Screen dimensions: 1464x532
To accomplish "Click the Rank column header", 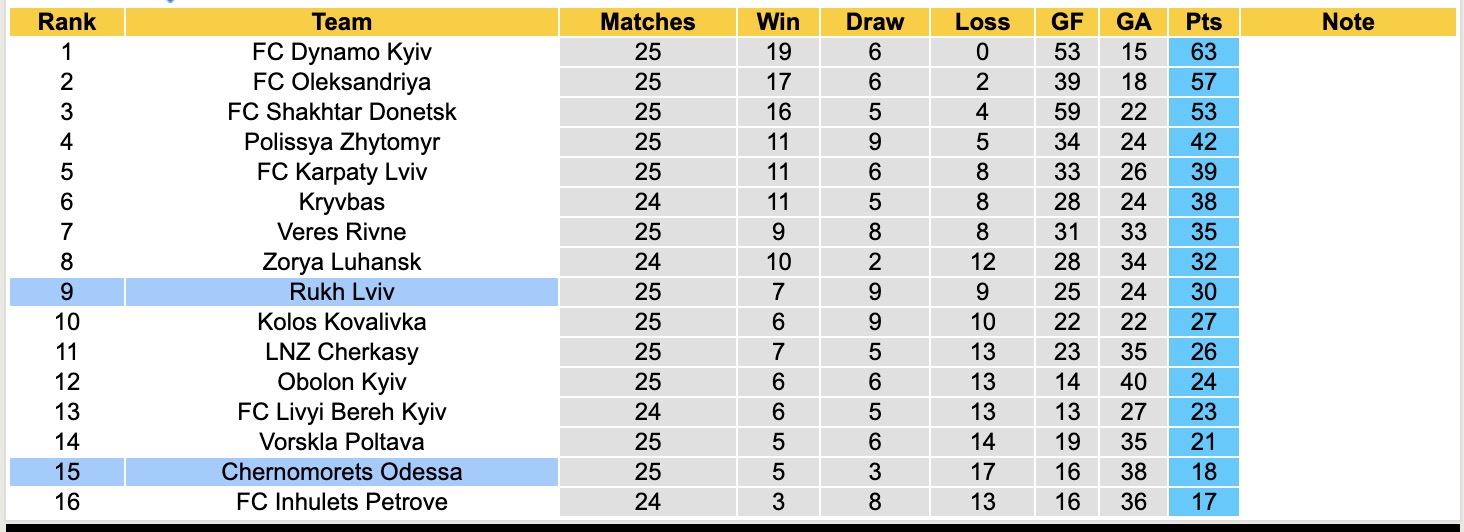I will 66,22.
